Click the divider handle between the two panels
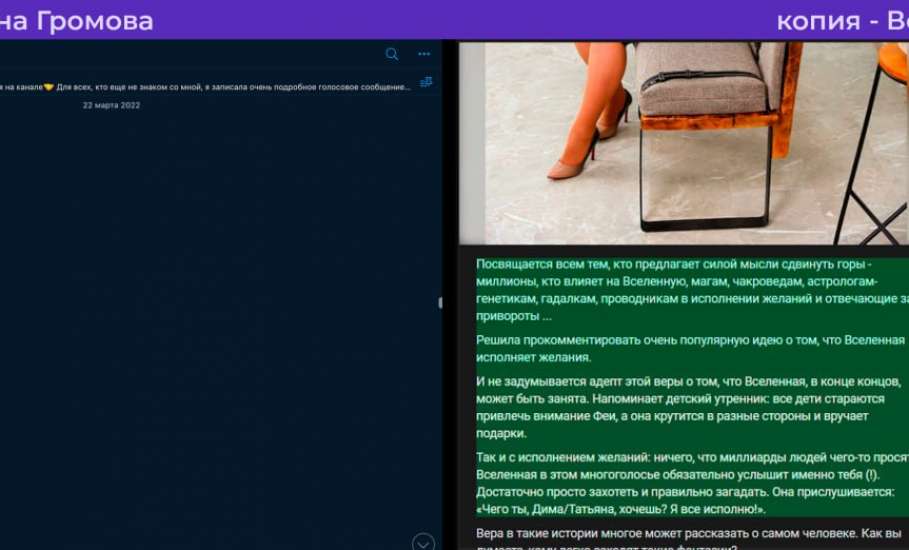 tap(441, 303)
